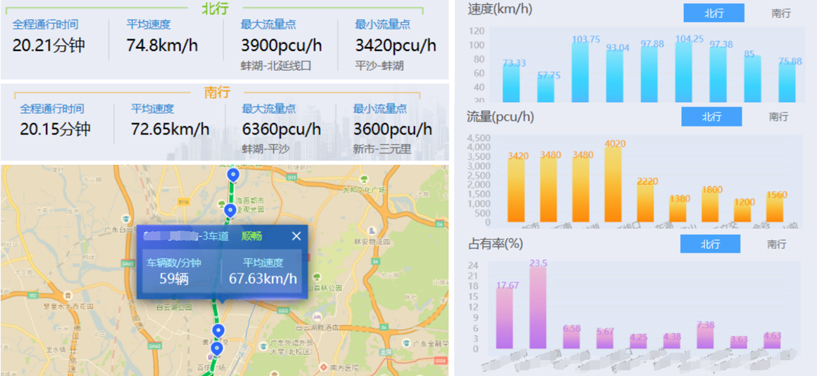
Task: Select 南行 tab in the speed chart
Action: [x=781, y=13]
